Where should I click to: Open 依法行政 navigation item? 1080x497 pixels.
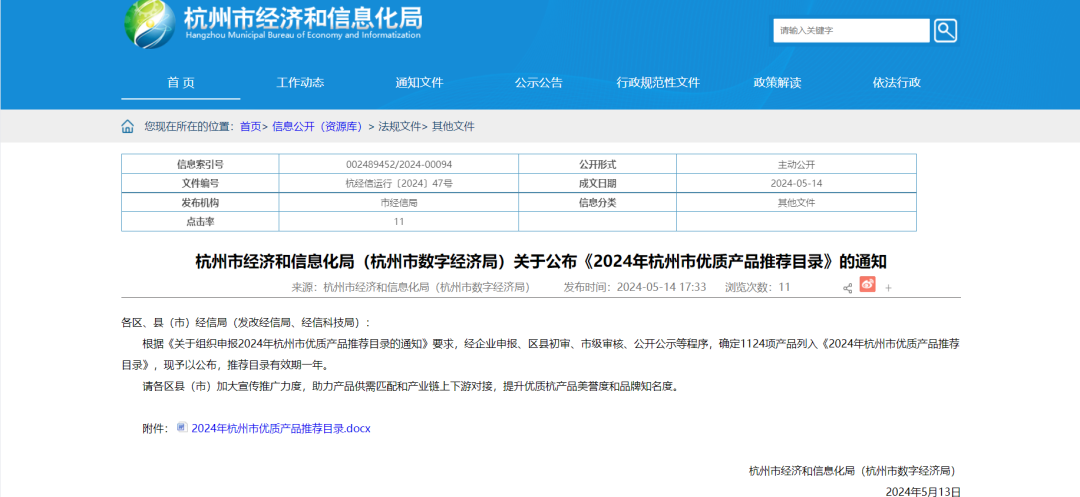[x=896, y=83]
